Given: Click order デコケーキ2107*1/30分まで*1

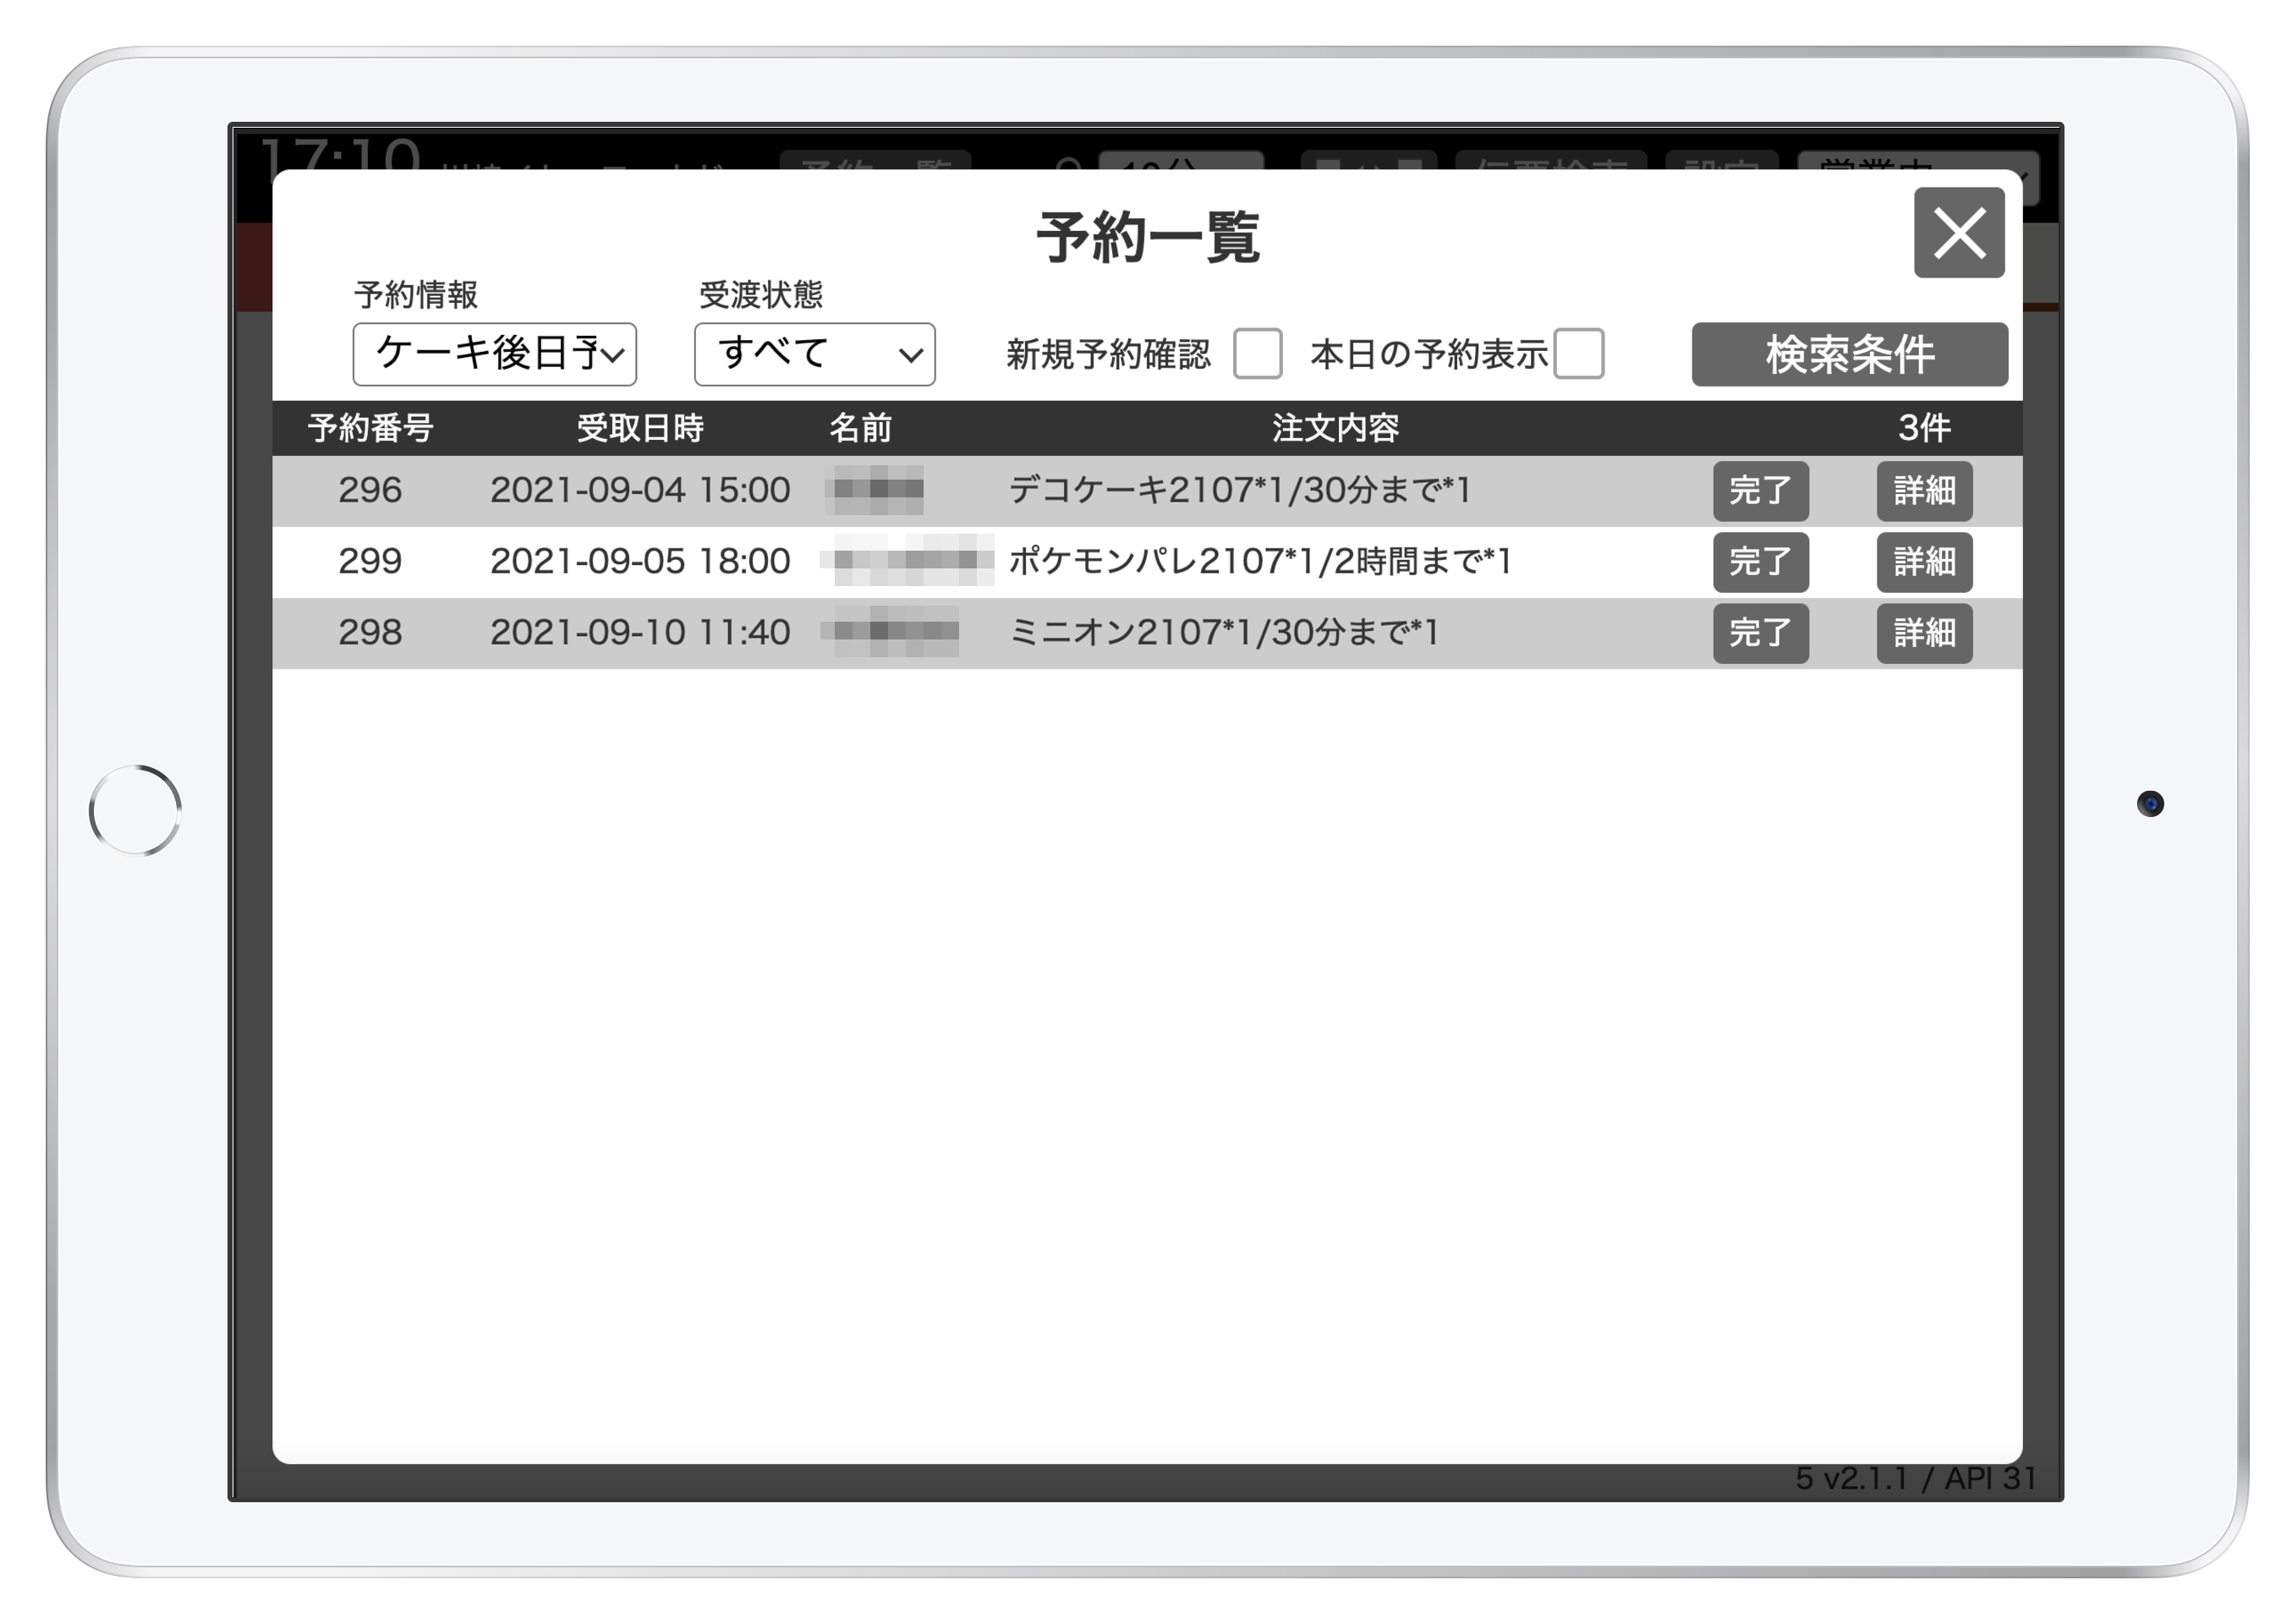Looking at the screenshot, I should 1240,490.
